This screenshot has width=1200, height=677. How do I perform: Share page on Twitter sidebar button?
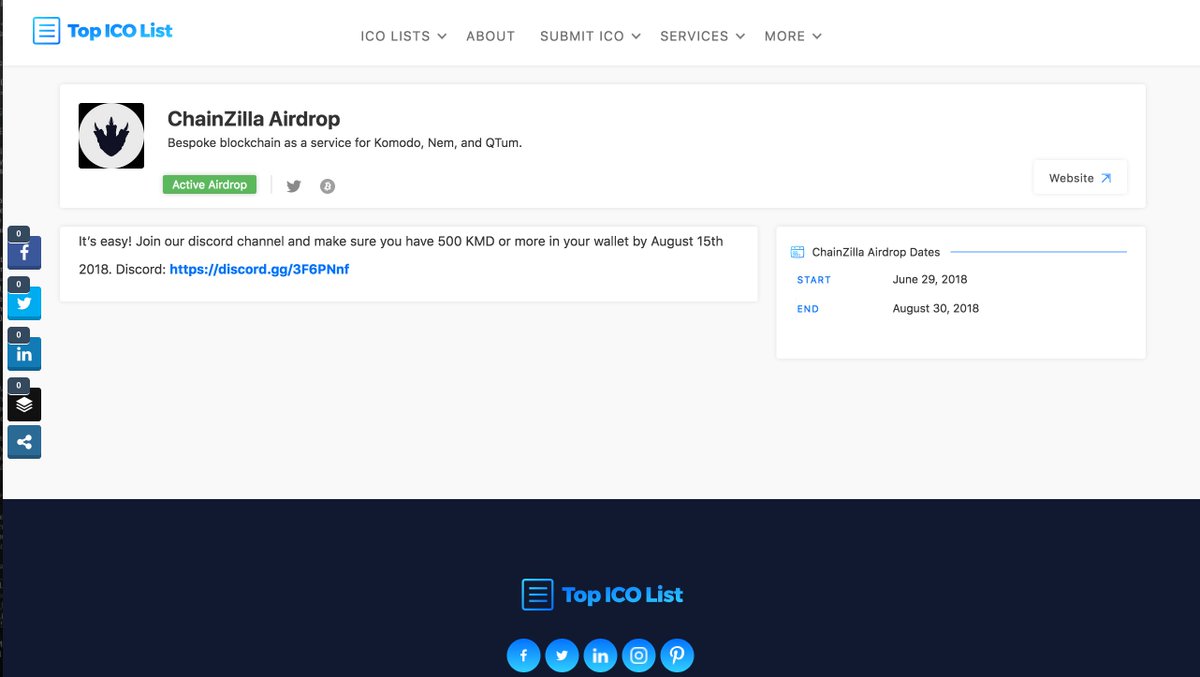pos(24,303)
